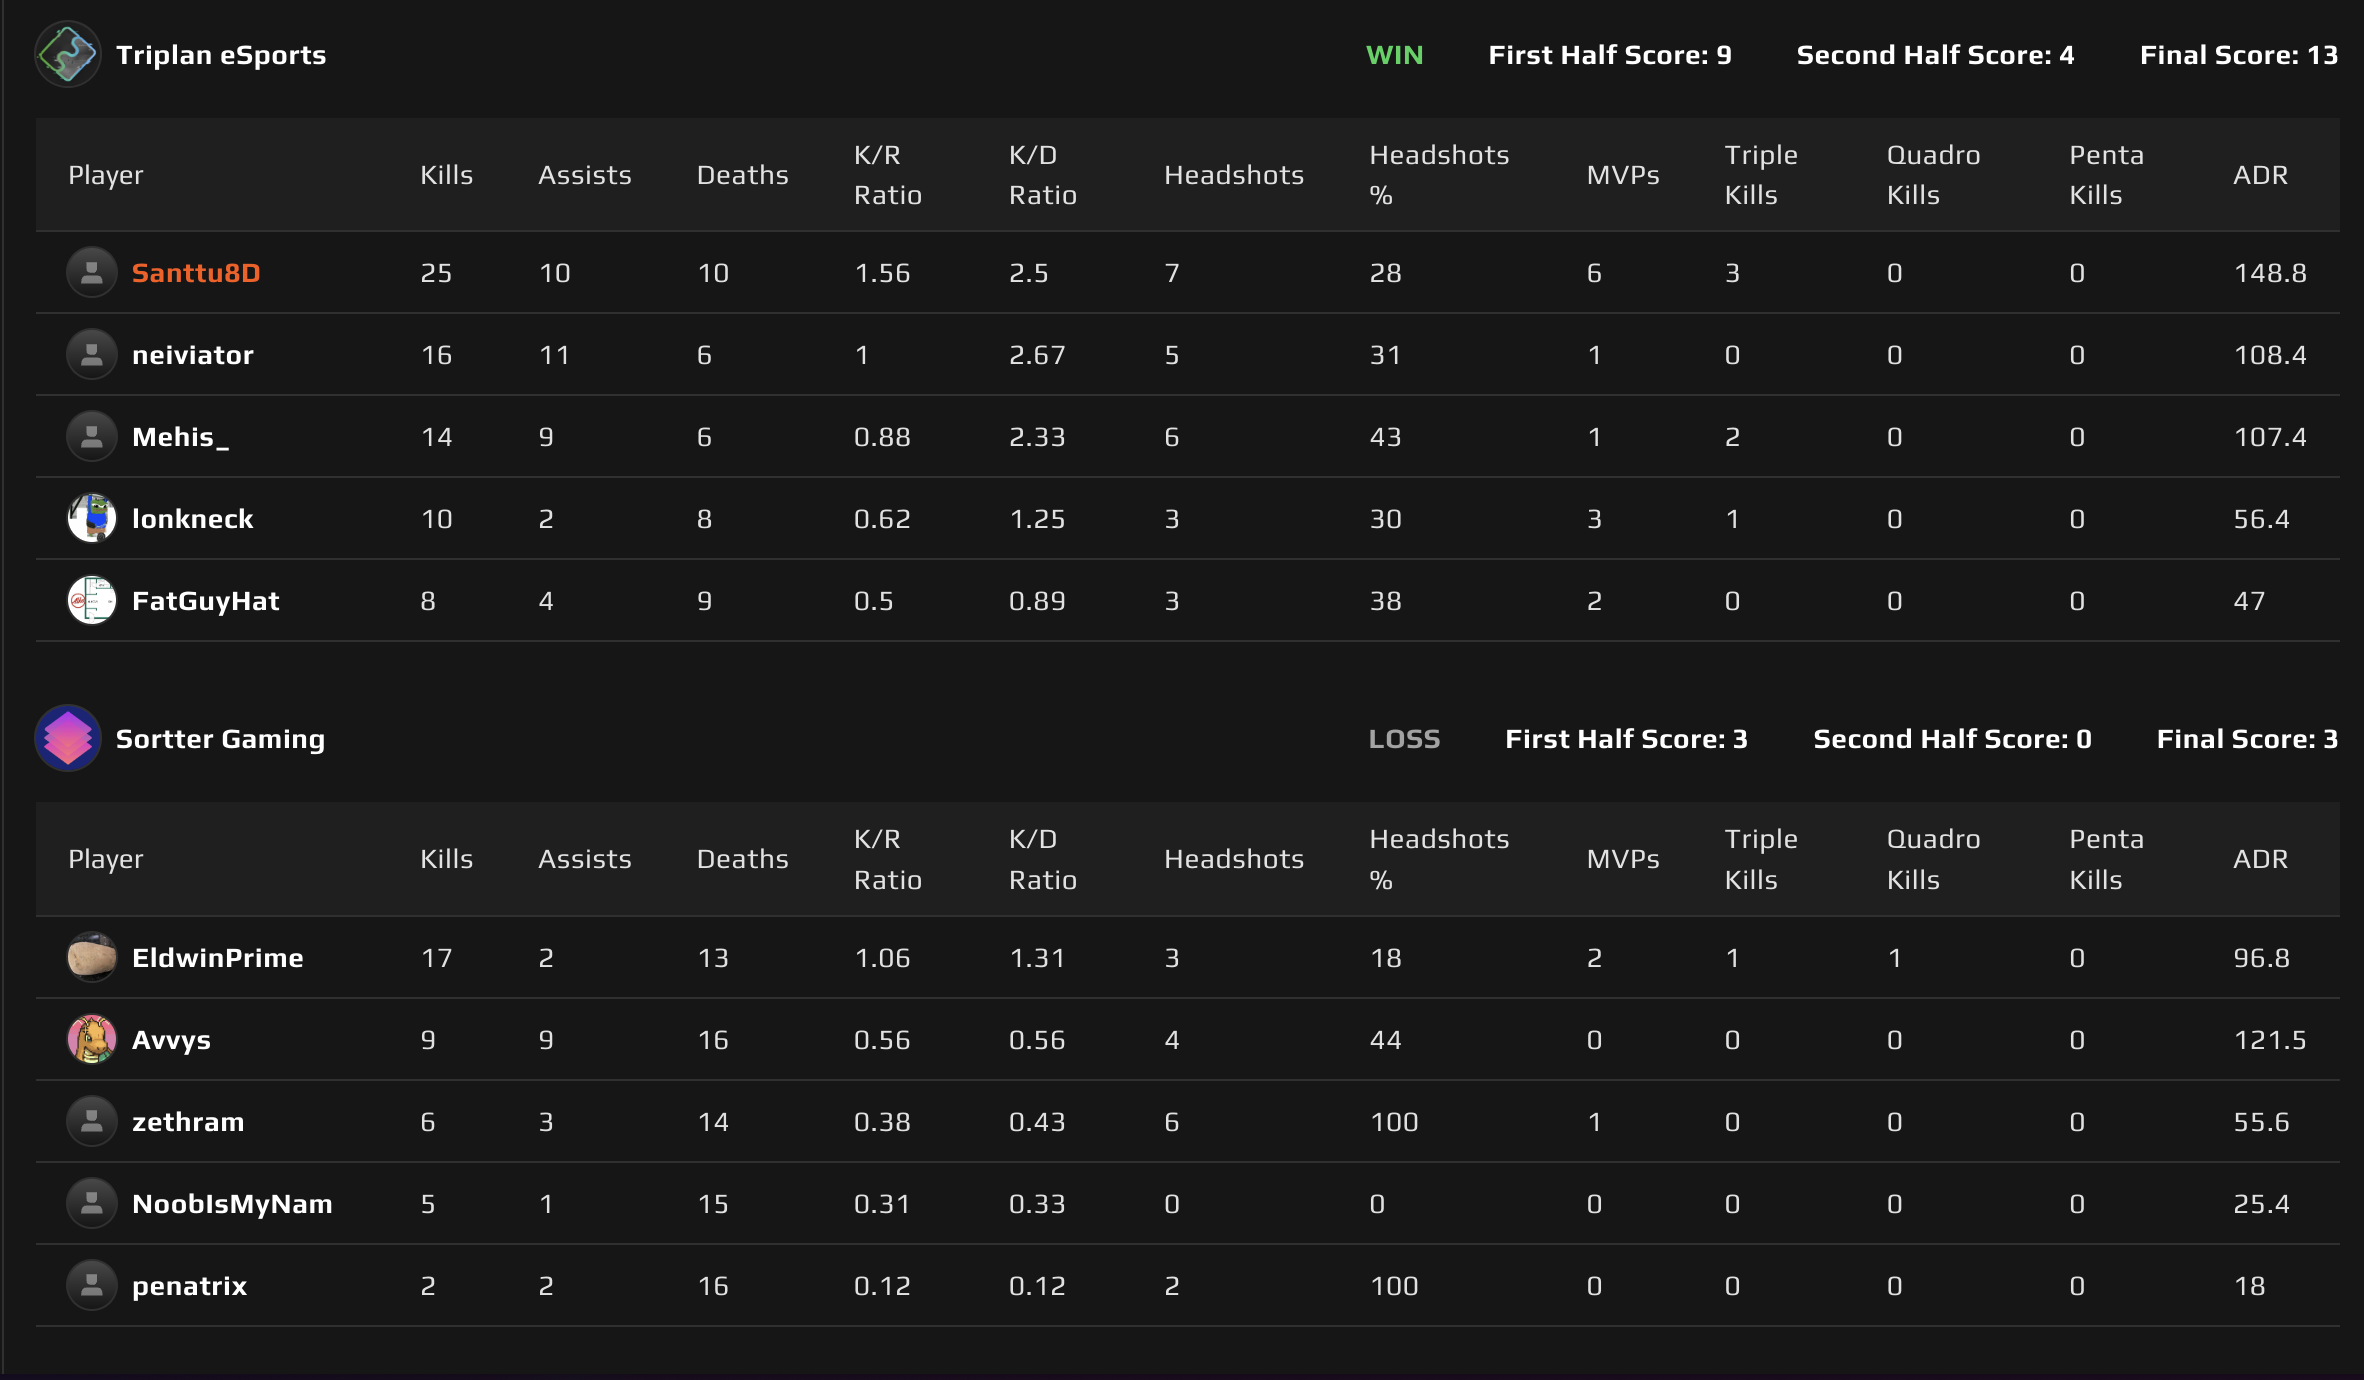This screenshot has width=2364, height=1380.
Task: Sort the table by Kills column
Action: 446,174
